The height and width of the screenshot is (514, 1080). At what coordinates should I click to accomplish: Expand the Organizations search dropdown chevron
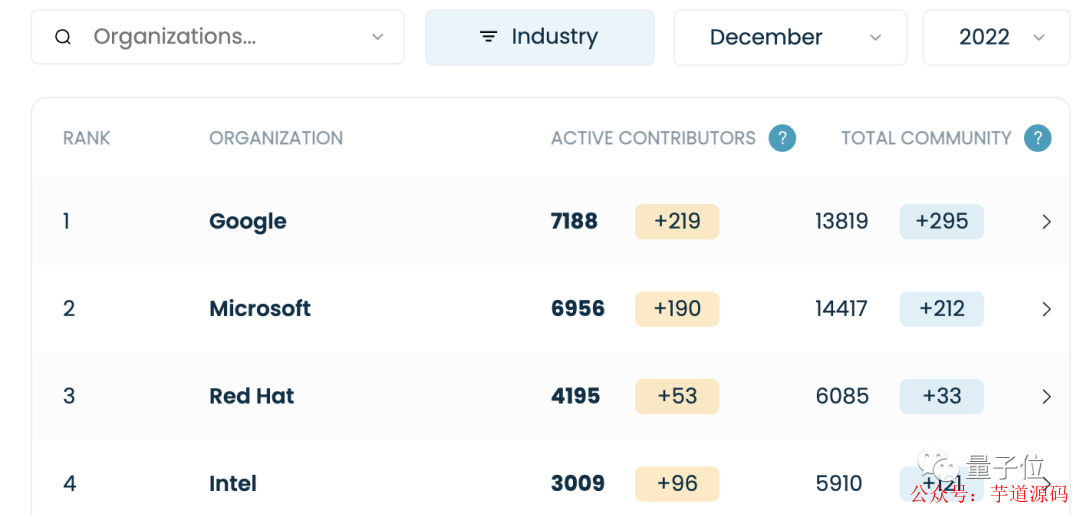click(x=377, y=37)
